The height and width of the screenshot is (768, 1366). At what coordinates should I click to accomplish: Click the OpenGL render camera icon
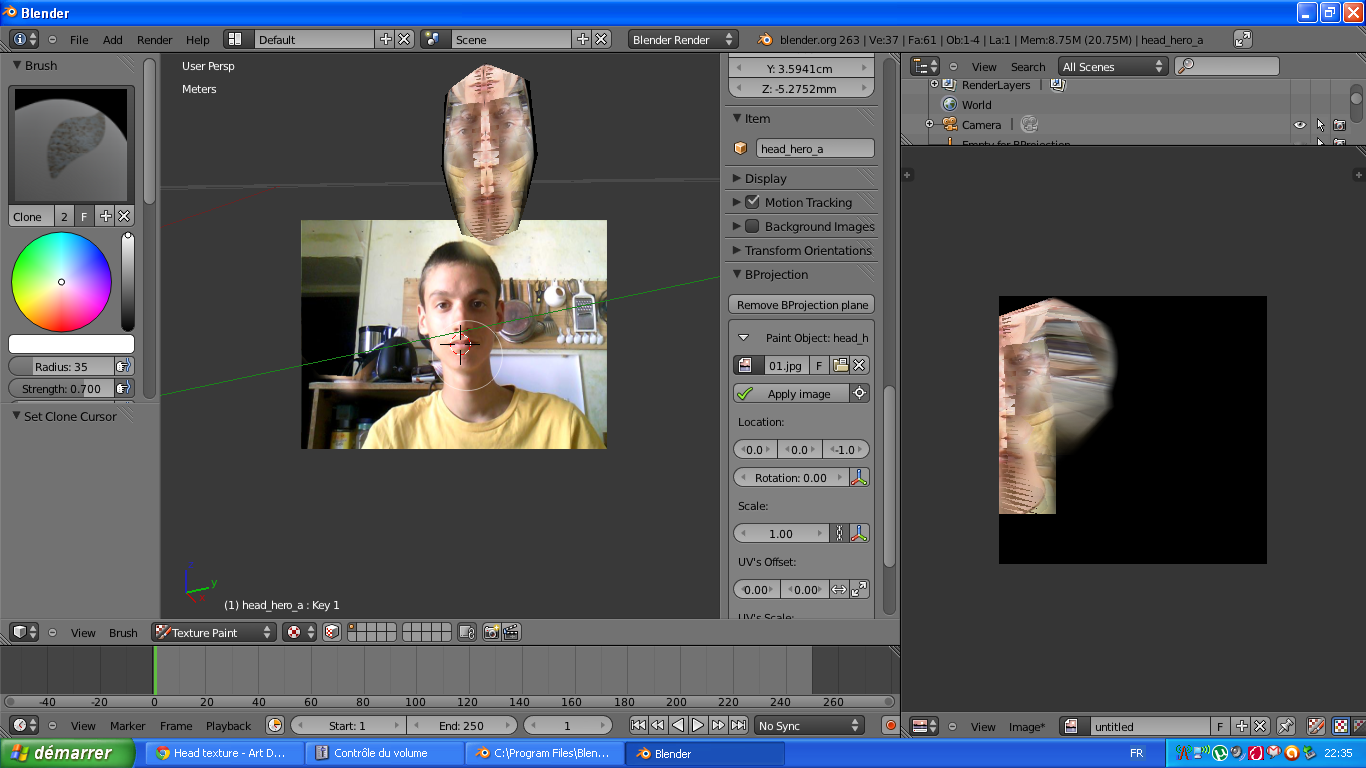pos(491,632)
